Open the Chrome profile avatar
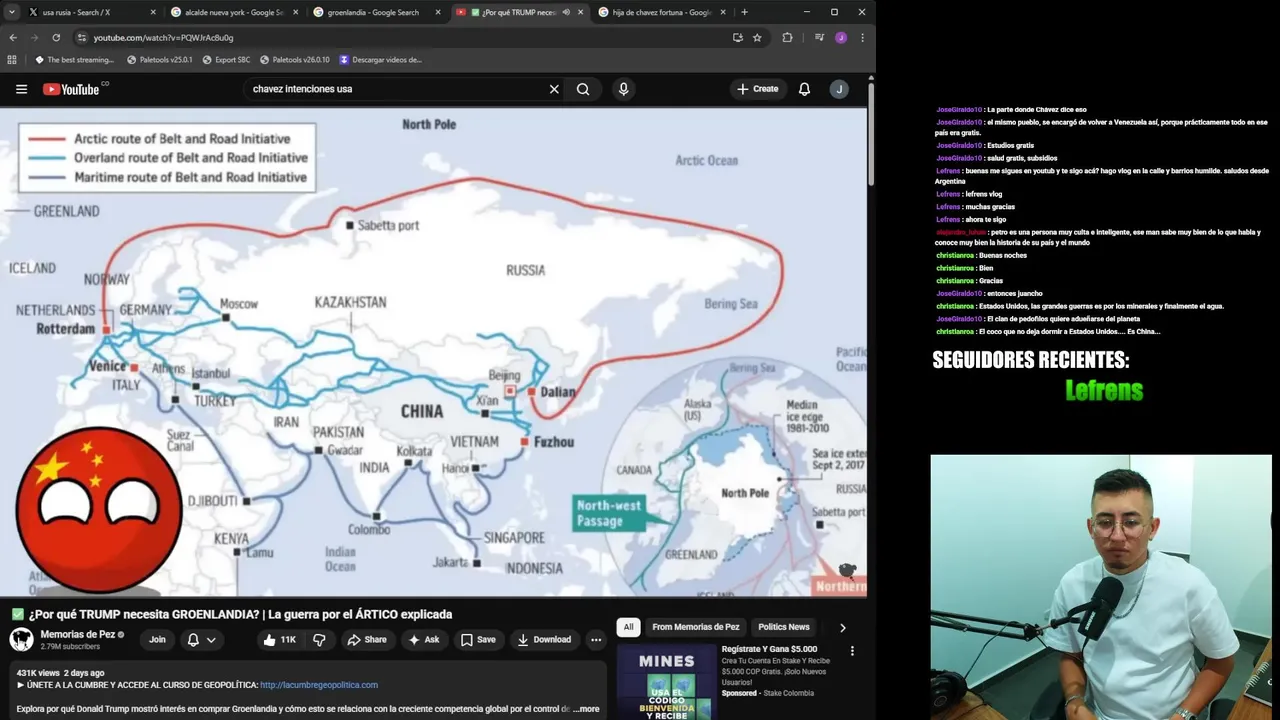1280x720 pixels. pyautogui.click(x=841, y=38)
